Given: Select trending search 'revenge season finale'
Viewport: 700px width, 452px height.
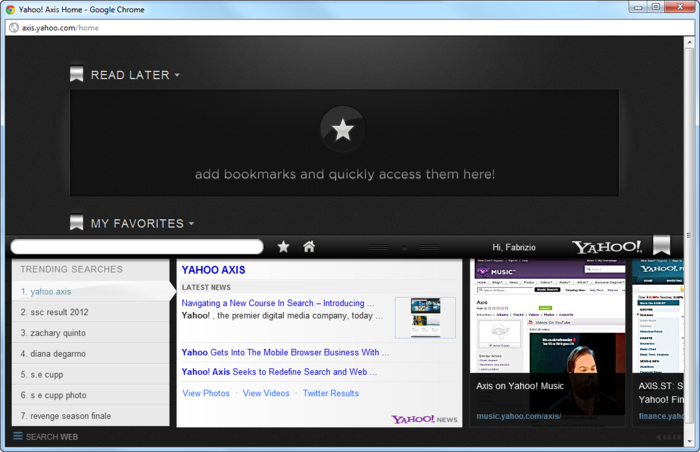Looking at the screenshot, I should click(91, 416).
